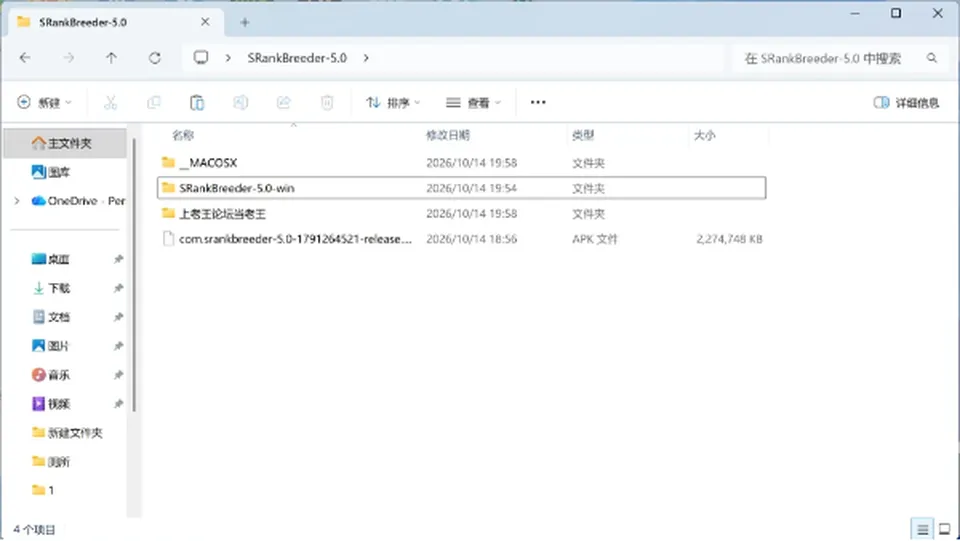This screenshot has height=541, width=960.
Task: Open the View (查看) dropdown
Action: tap(473, 102)
